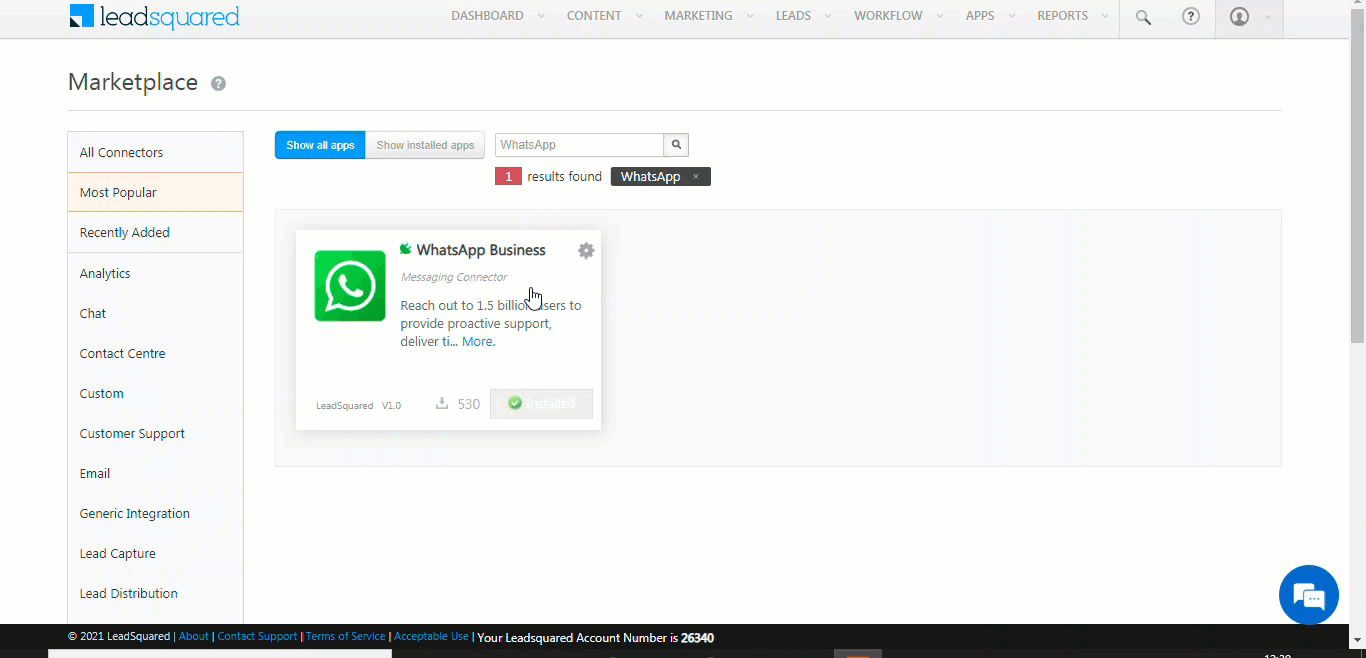Viewport: 1366px width, 658px height.
Task: Open the Terms of Service footer link
Action: (346, 637)
